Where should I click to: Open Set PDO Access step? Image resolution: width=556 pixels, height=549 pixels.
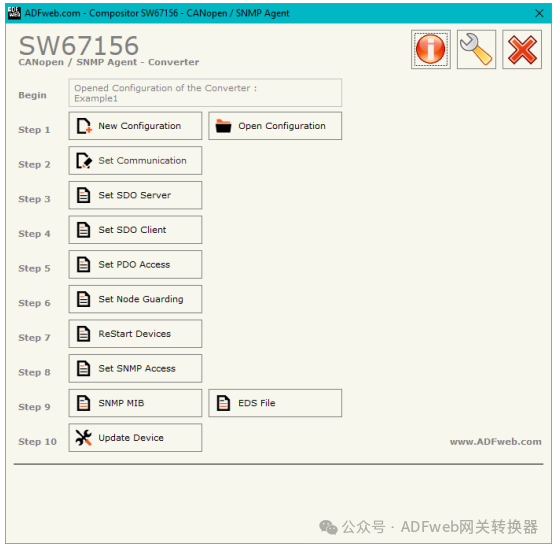[135, 265]
